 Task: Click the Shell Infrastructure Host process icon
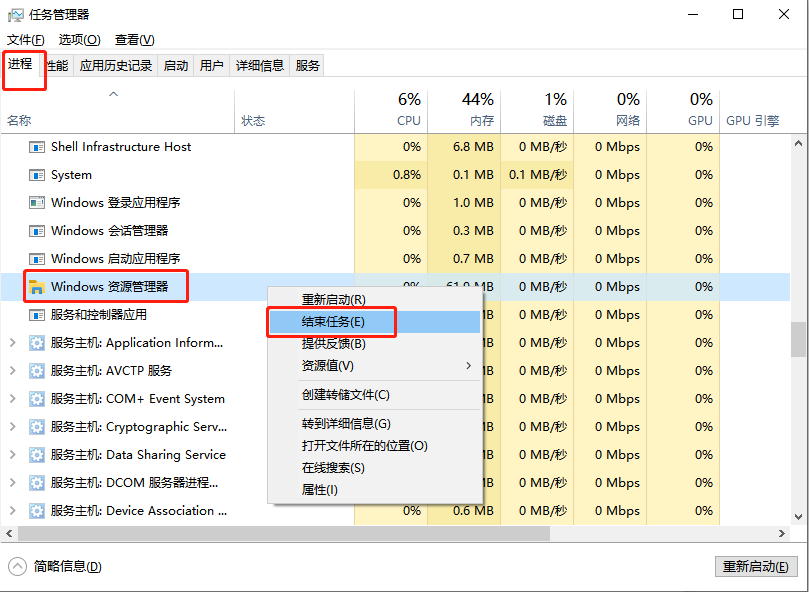(37, 147)
